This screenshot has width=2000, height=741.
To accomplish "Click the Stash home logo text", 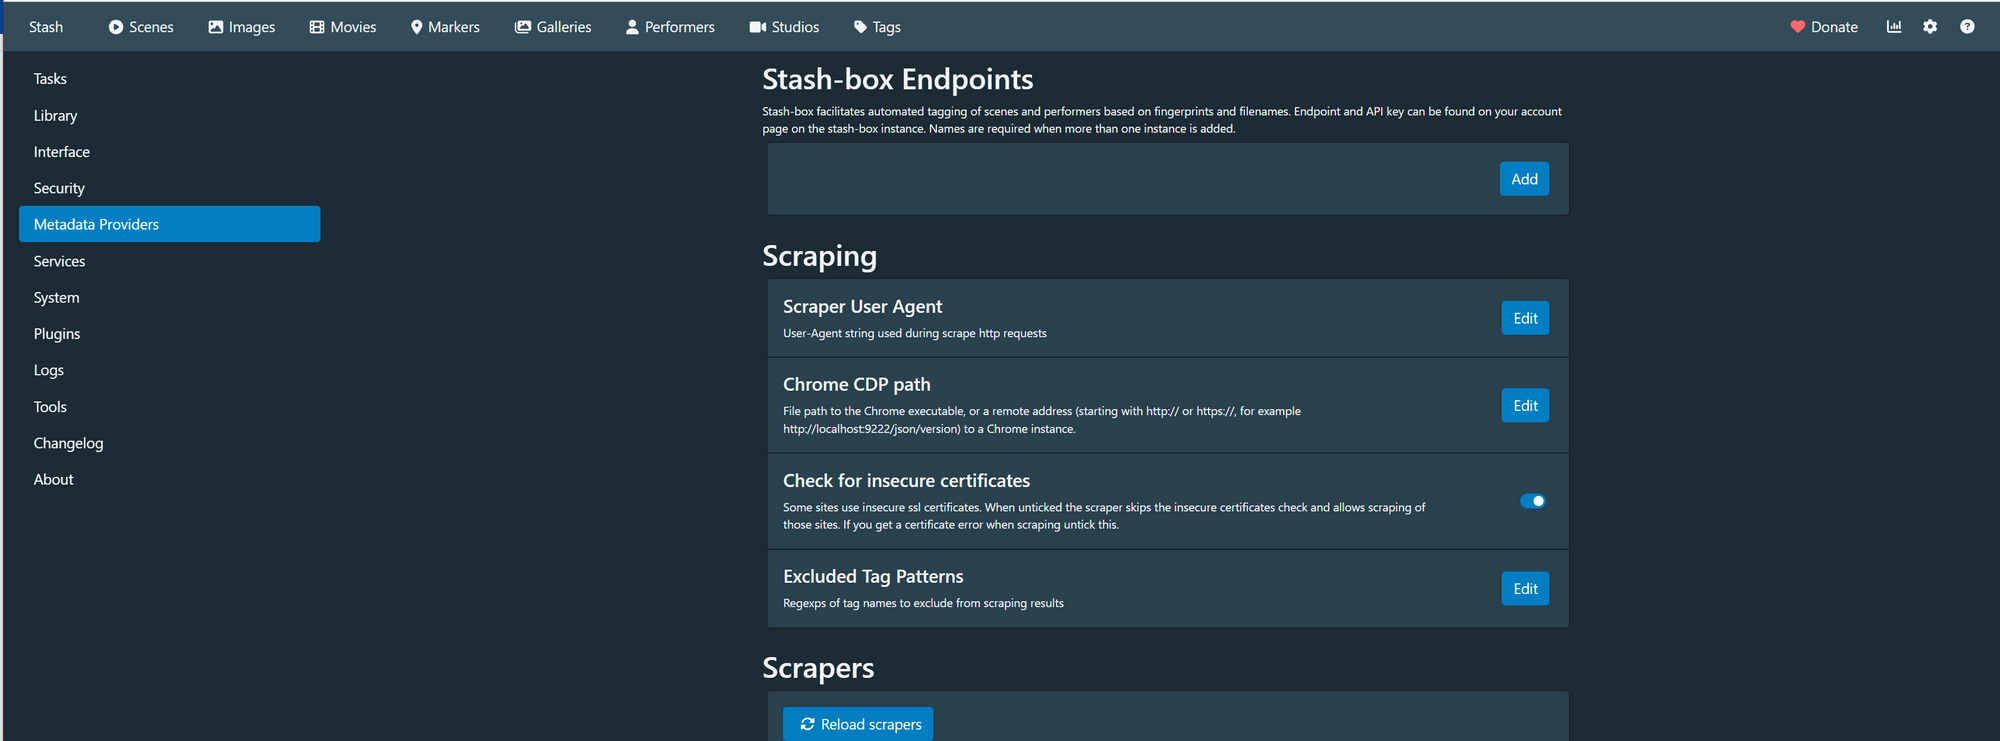I will (46, 27).
